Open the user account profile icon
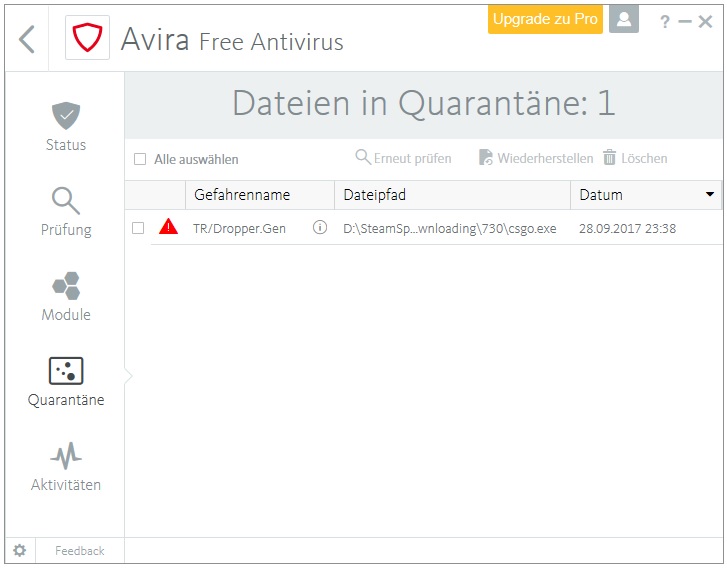Viewport: 727px width, 568px height. [x=624, y=19]
